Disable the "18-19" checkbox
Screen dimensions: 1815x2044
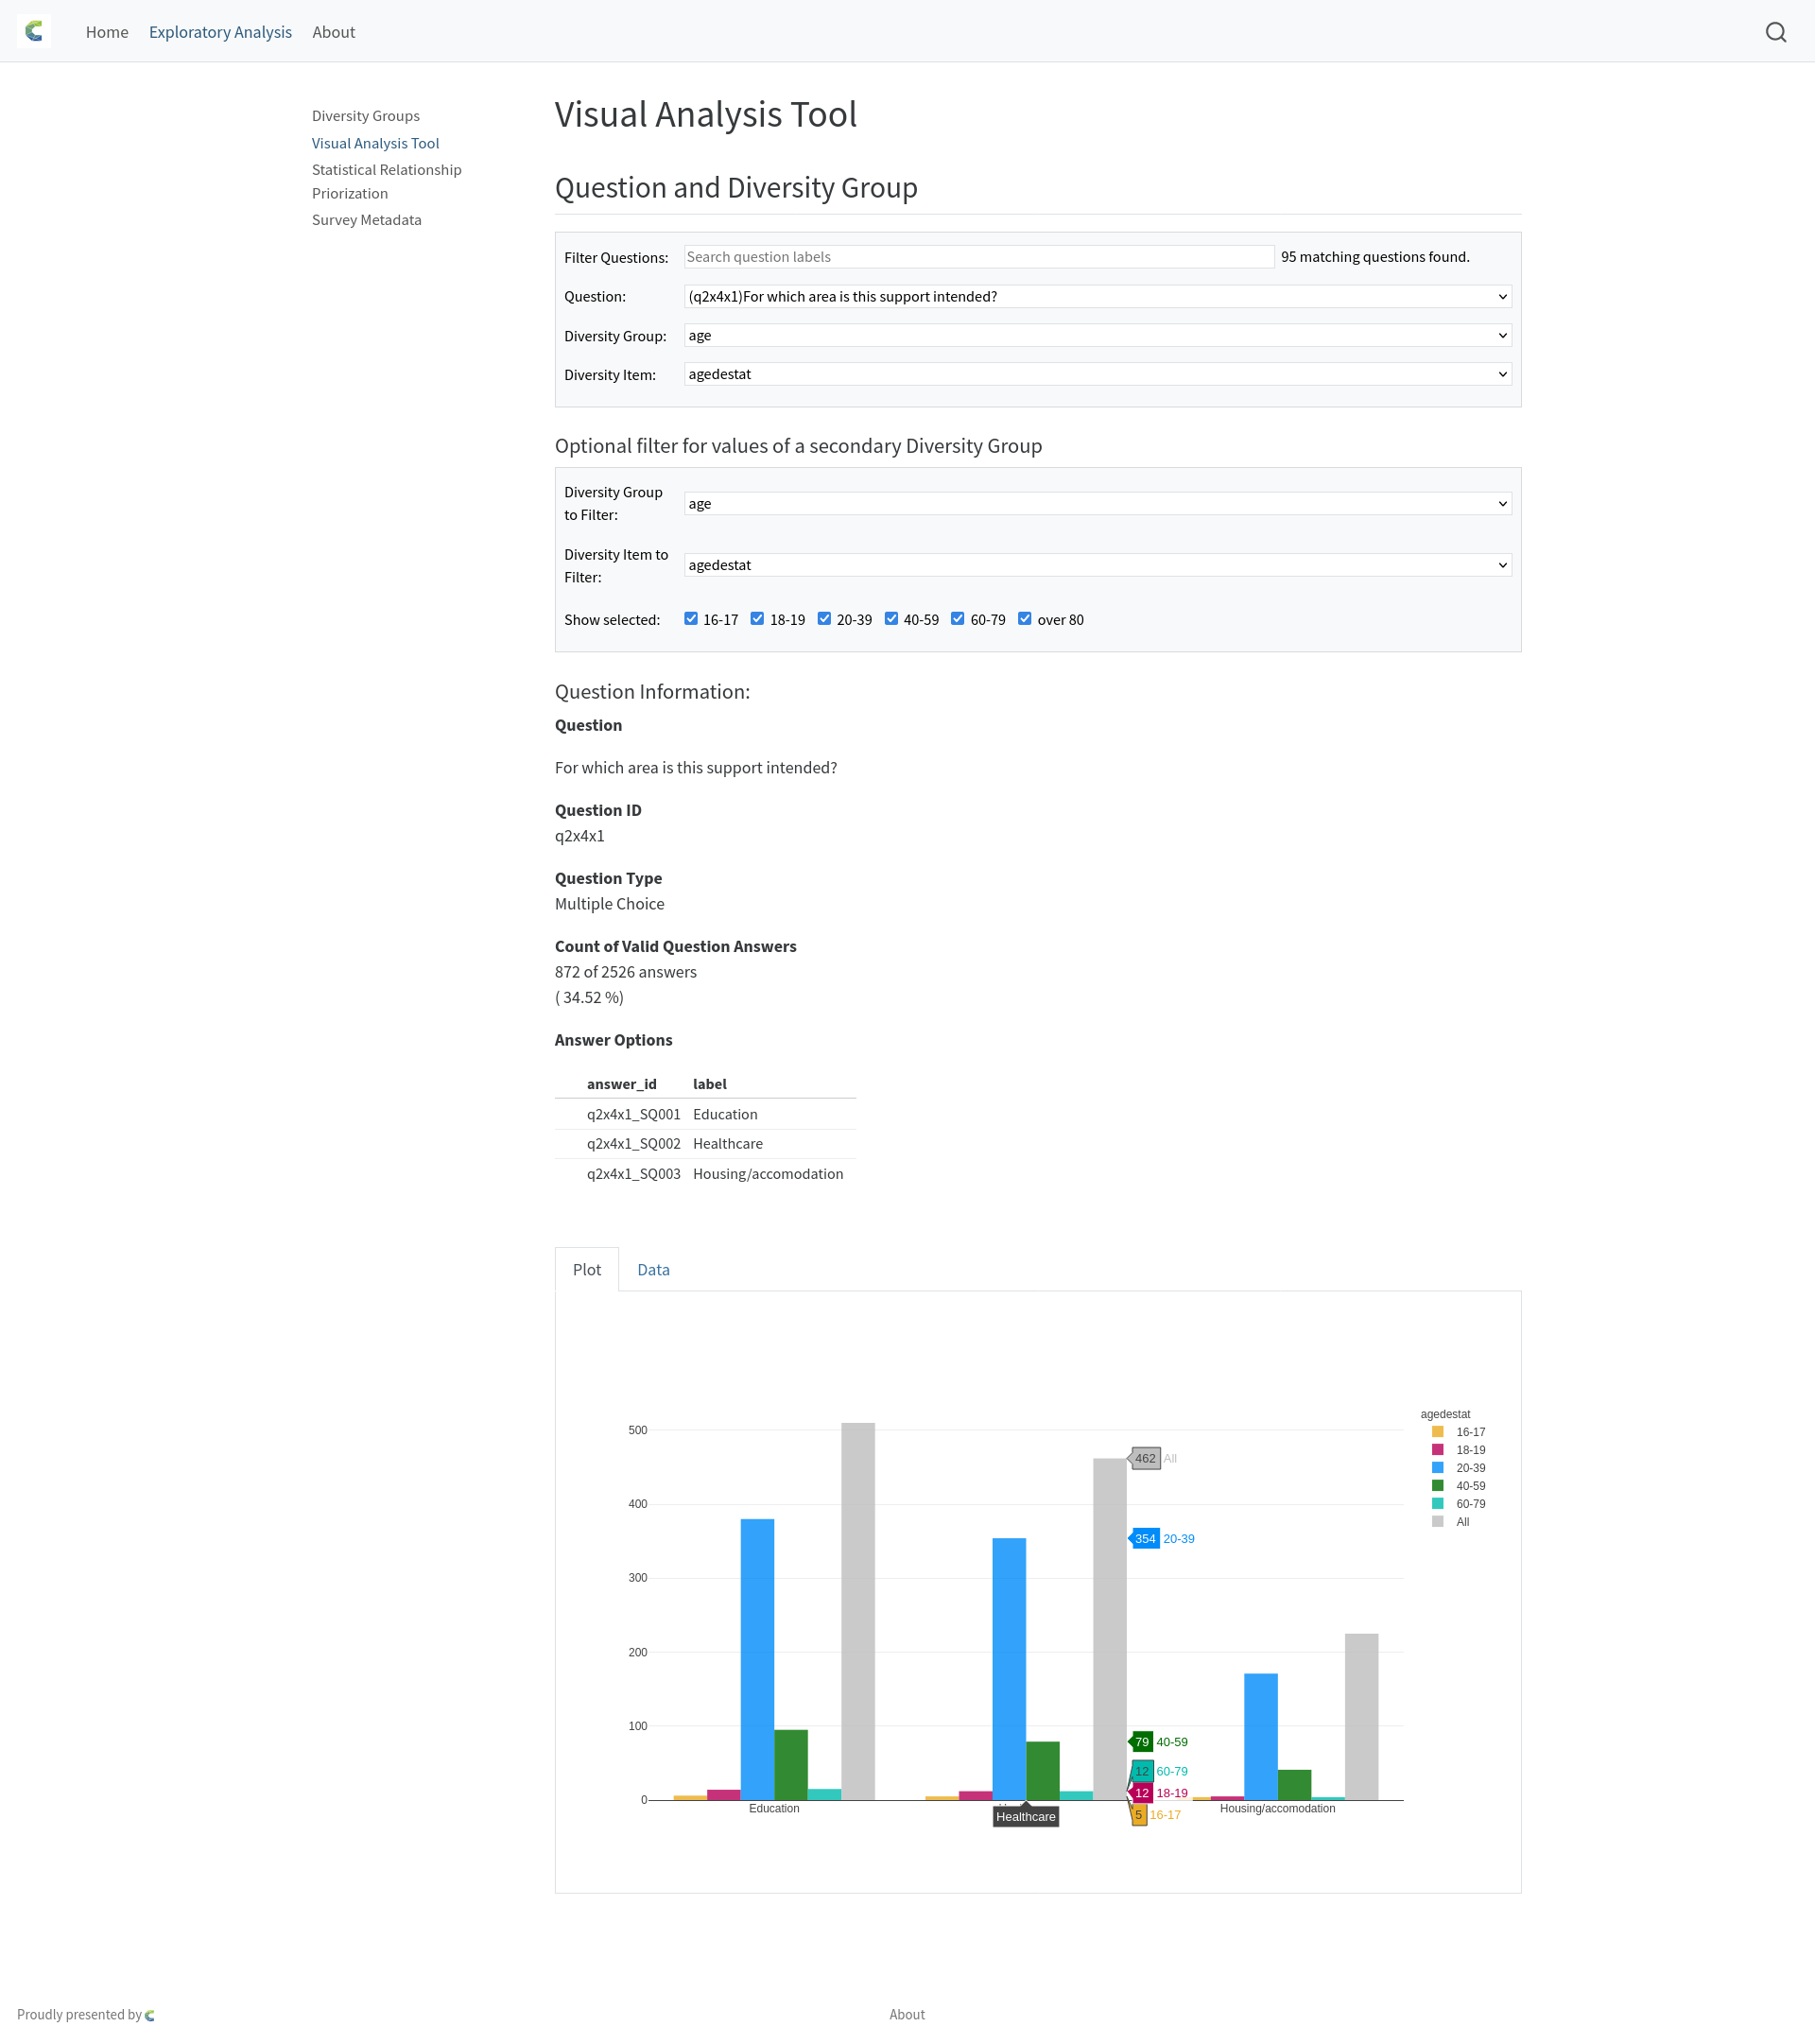[x=757, y=618]
